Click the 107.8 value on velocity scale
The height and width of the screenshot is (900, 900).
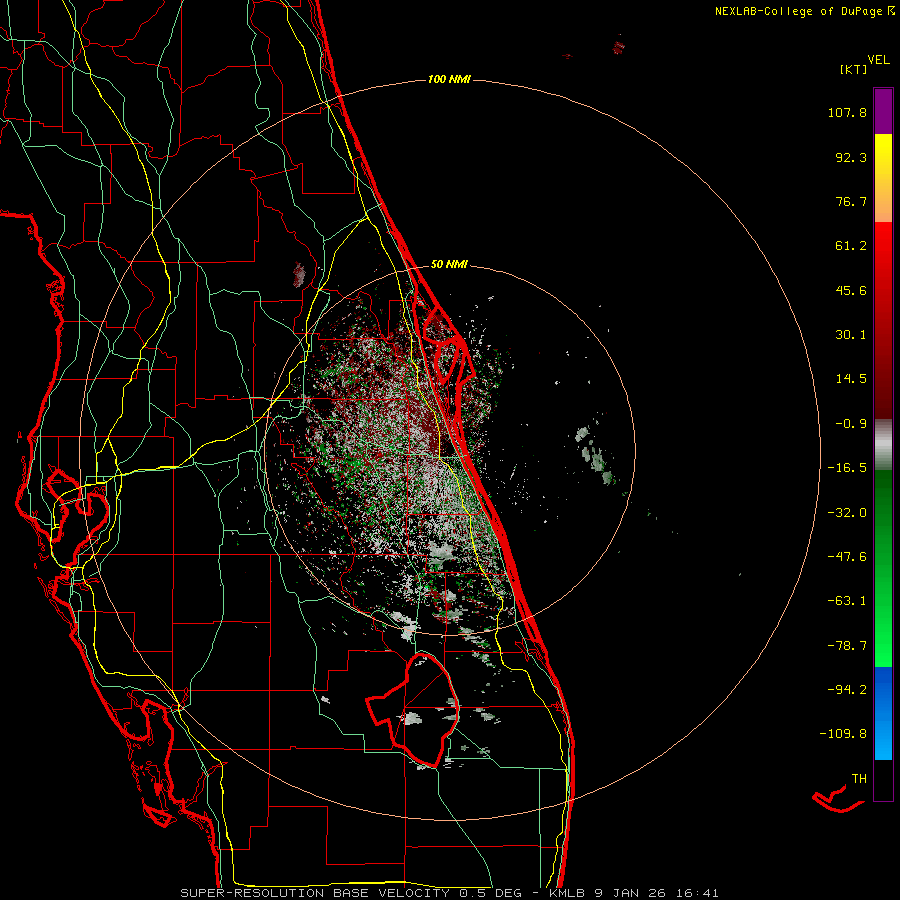[847, 112]
